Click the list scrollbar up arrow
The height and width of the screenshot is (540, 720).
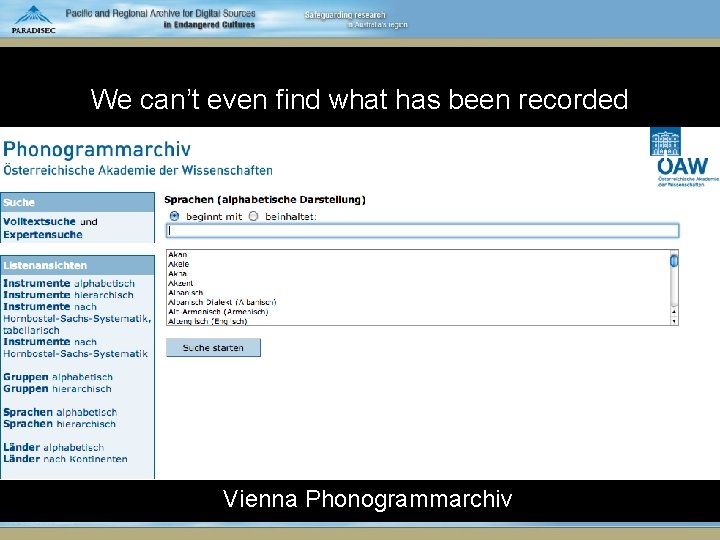[674, 311]
